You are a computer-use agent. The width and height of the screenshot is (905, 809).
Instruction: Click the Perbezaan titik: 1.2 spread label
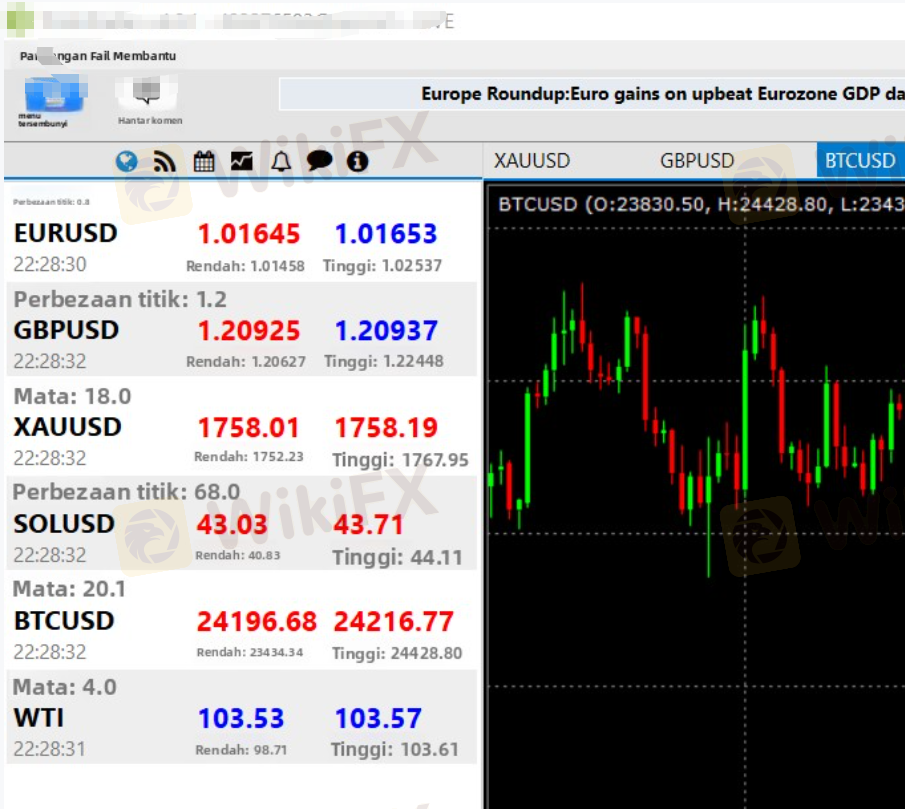120,299
